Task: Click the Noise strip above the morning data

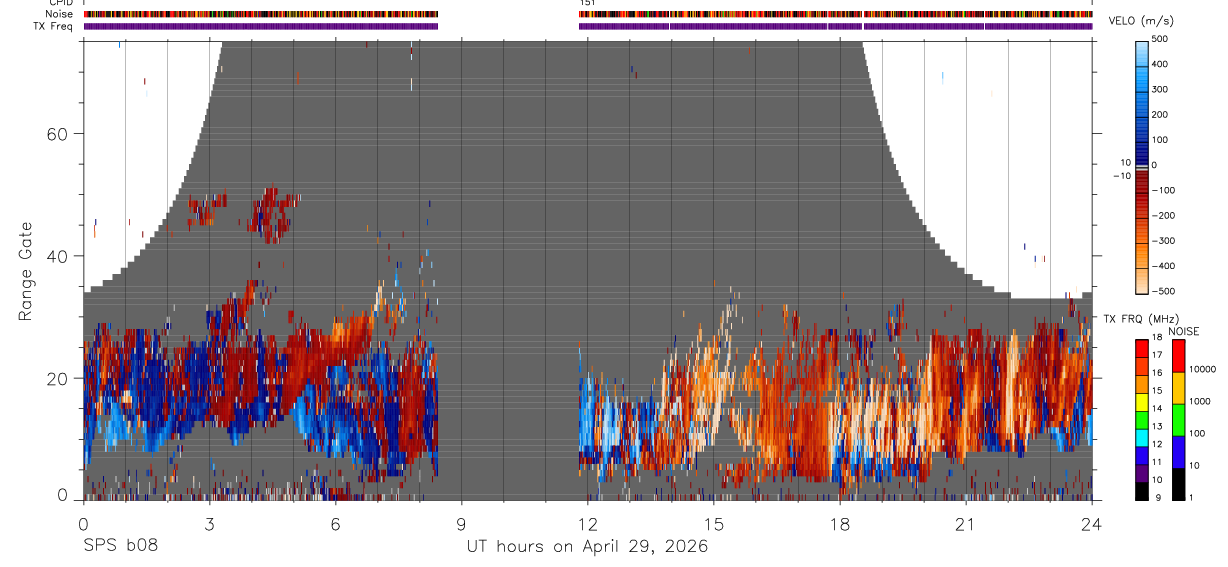Action: tap(261, 14)
